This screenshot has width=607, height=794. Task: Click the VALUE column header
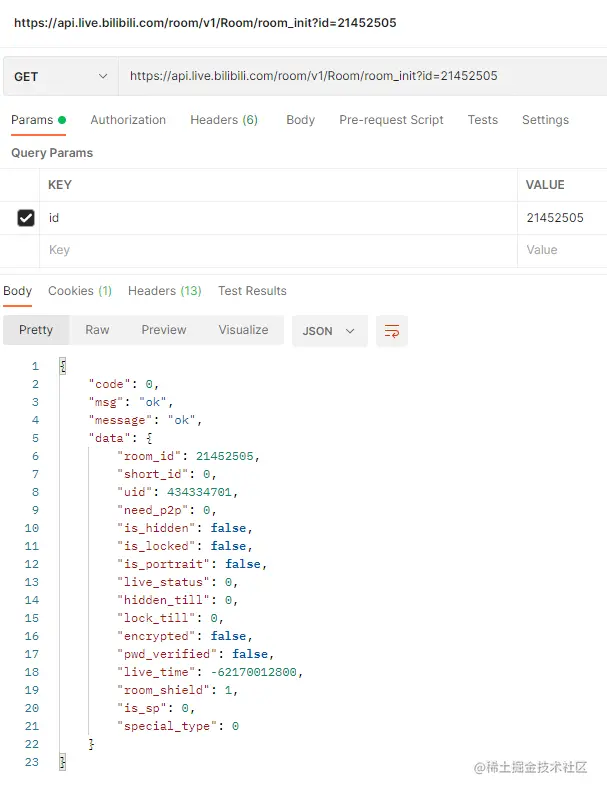pyautogui.click(x=545, y=185)
